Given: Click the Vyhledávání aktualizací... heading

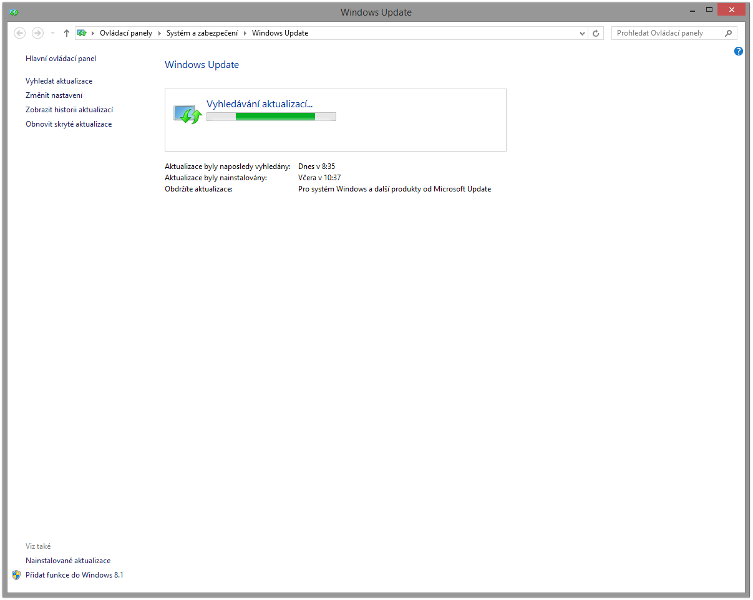Looking at the screenshot, I should pyautogui.click(x=259, y=104).
